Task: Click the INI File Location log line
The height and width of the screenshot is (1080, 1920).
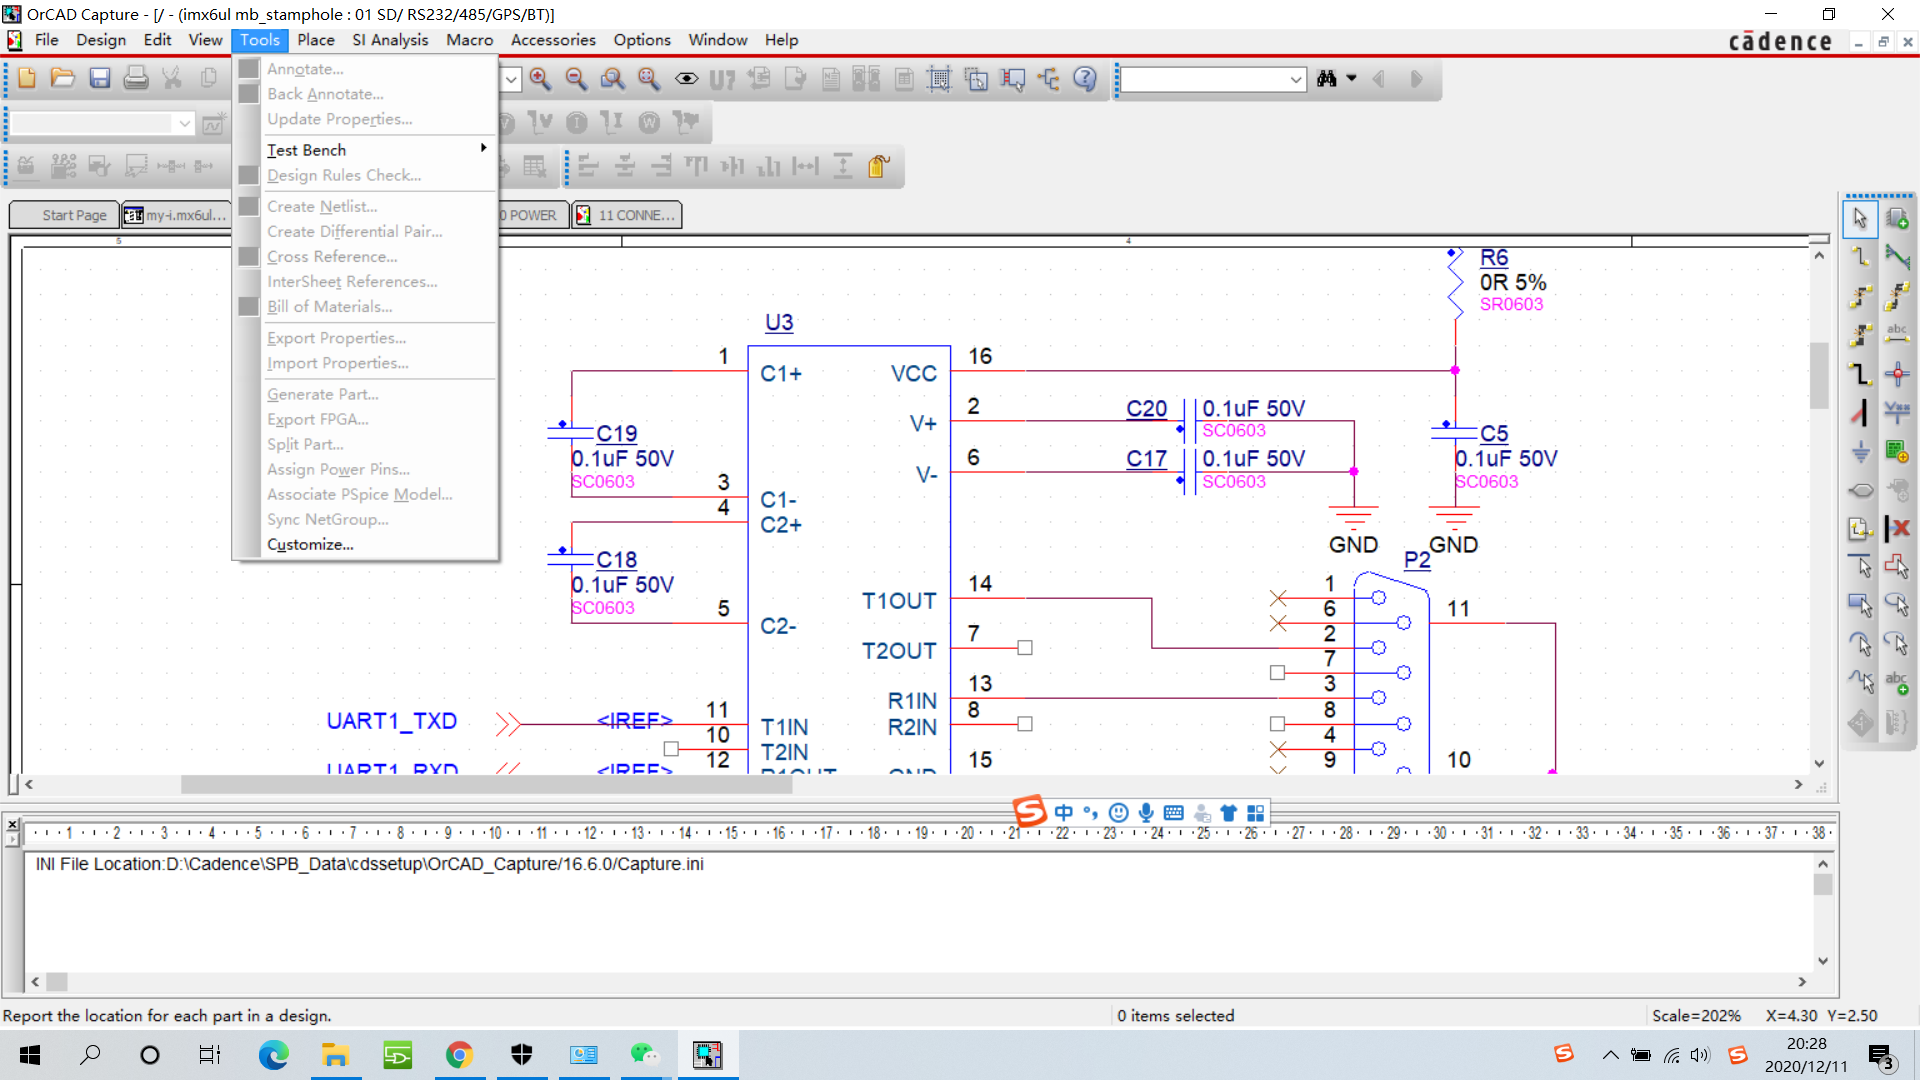Action: click(369, 864)
